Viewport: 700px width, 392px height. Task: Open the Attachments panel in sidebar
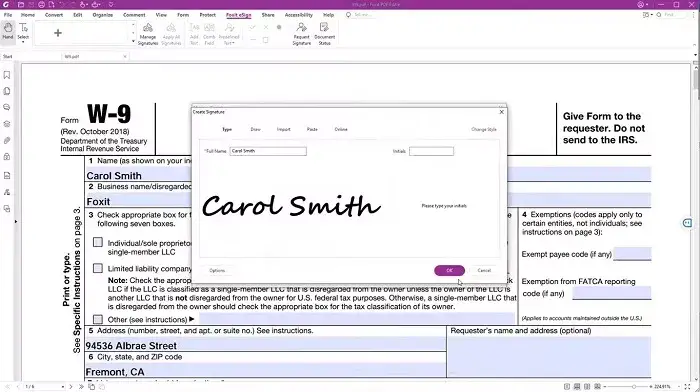[7, 140]
